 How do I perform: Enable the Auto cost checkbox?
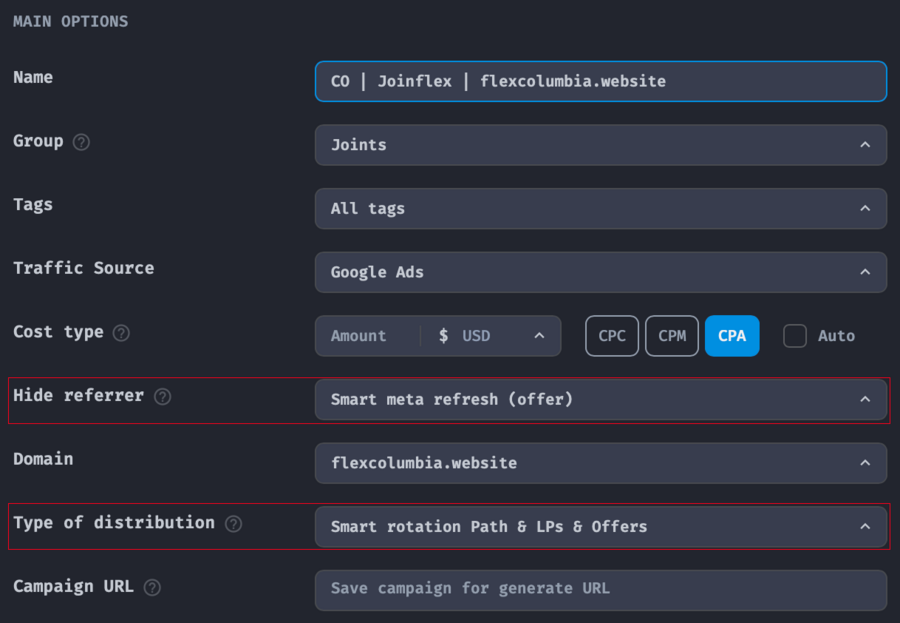[x=795, y=336]
